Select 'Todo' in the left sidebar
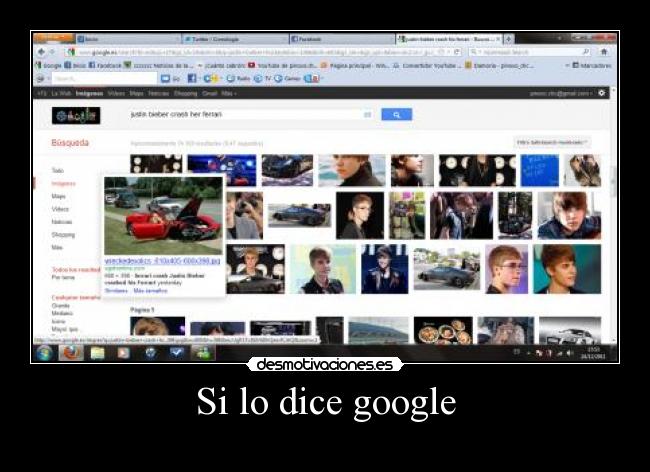This screenshot has width=650, height=472. coord(58,170)
